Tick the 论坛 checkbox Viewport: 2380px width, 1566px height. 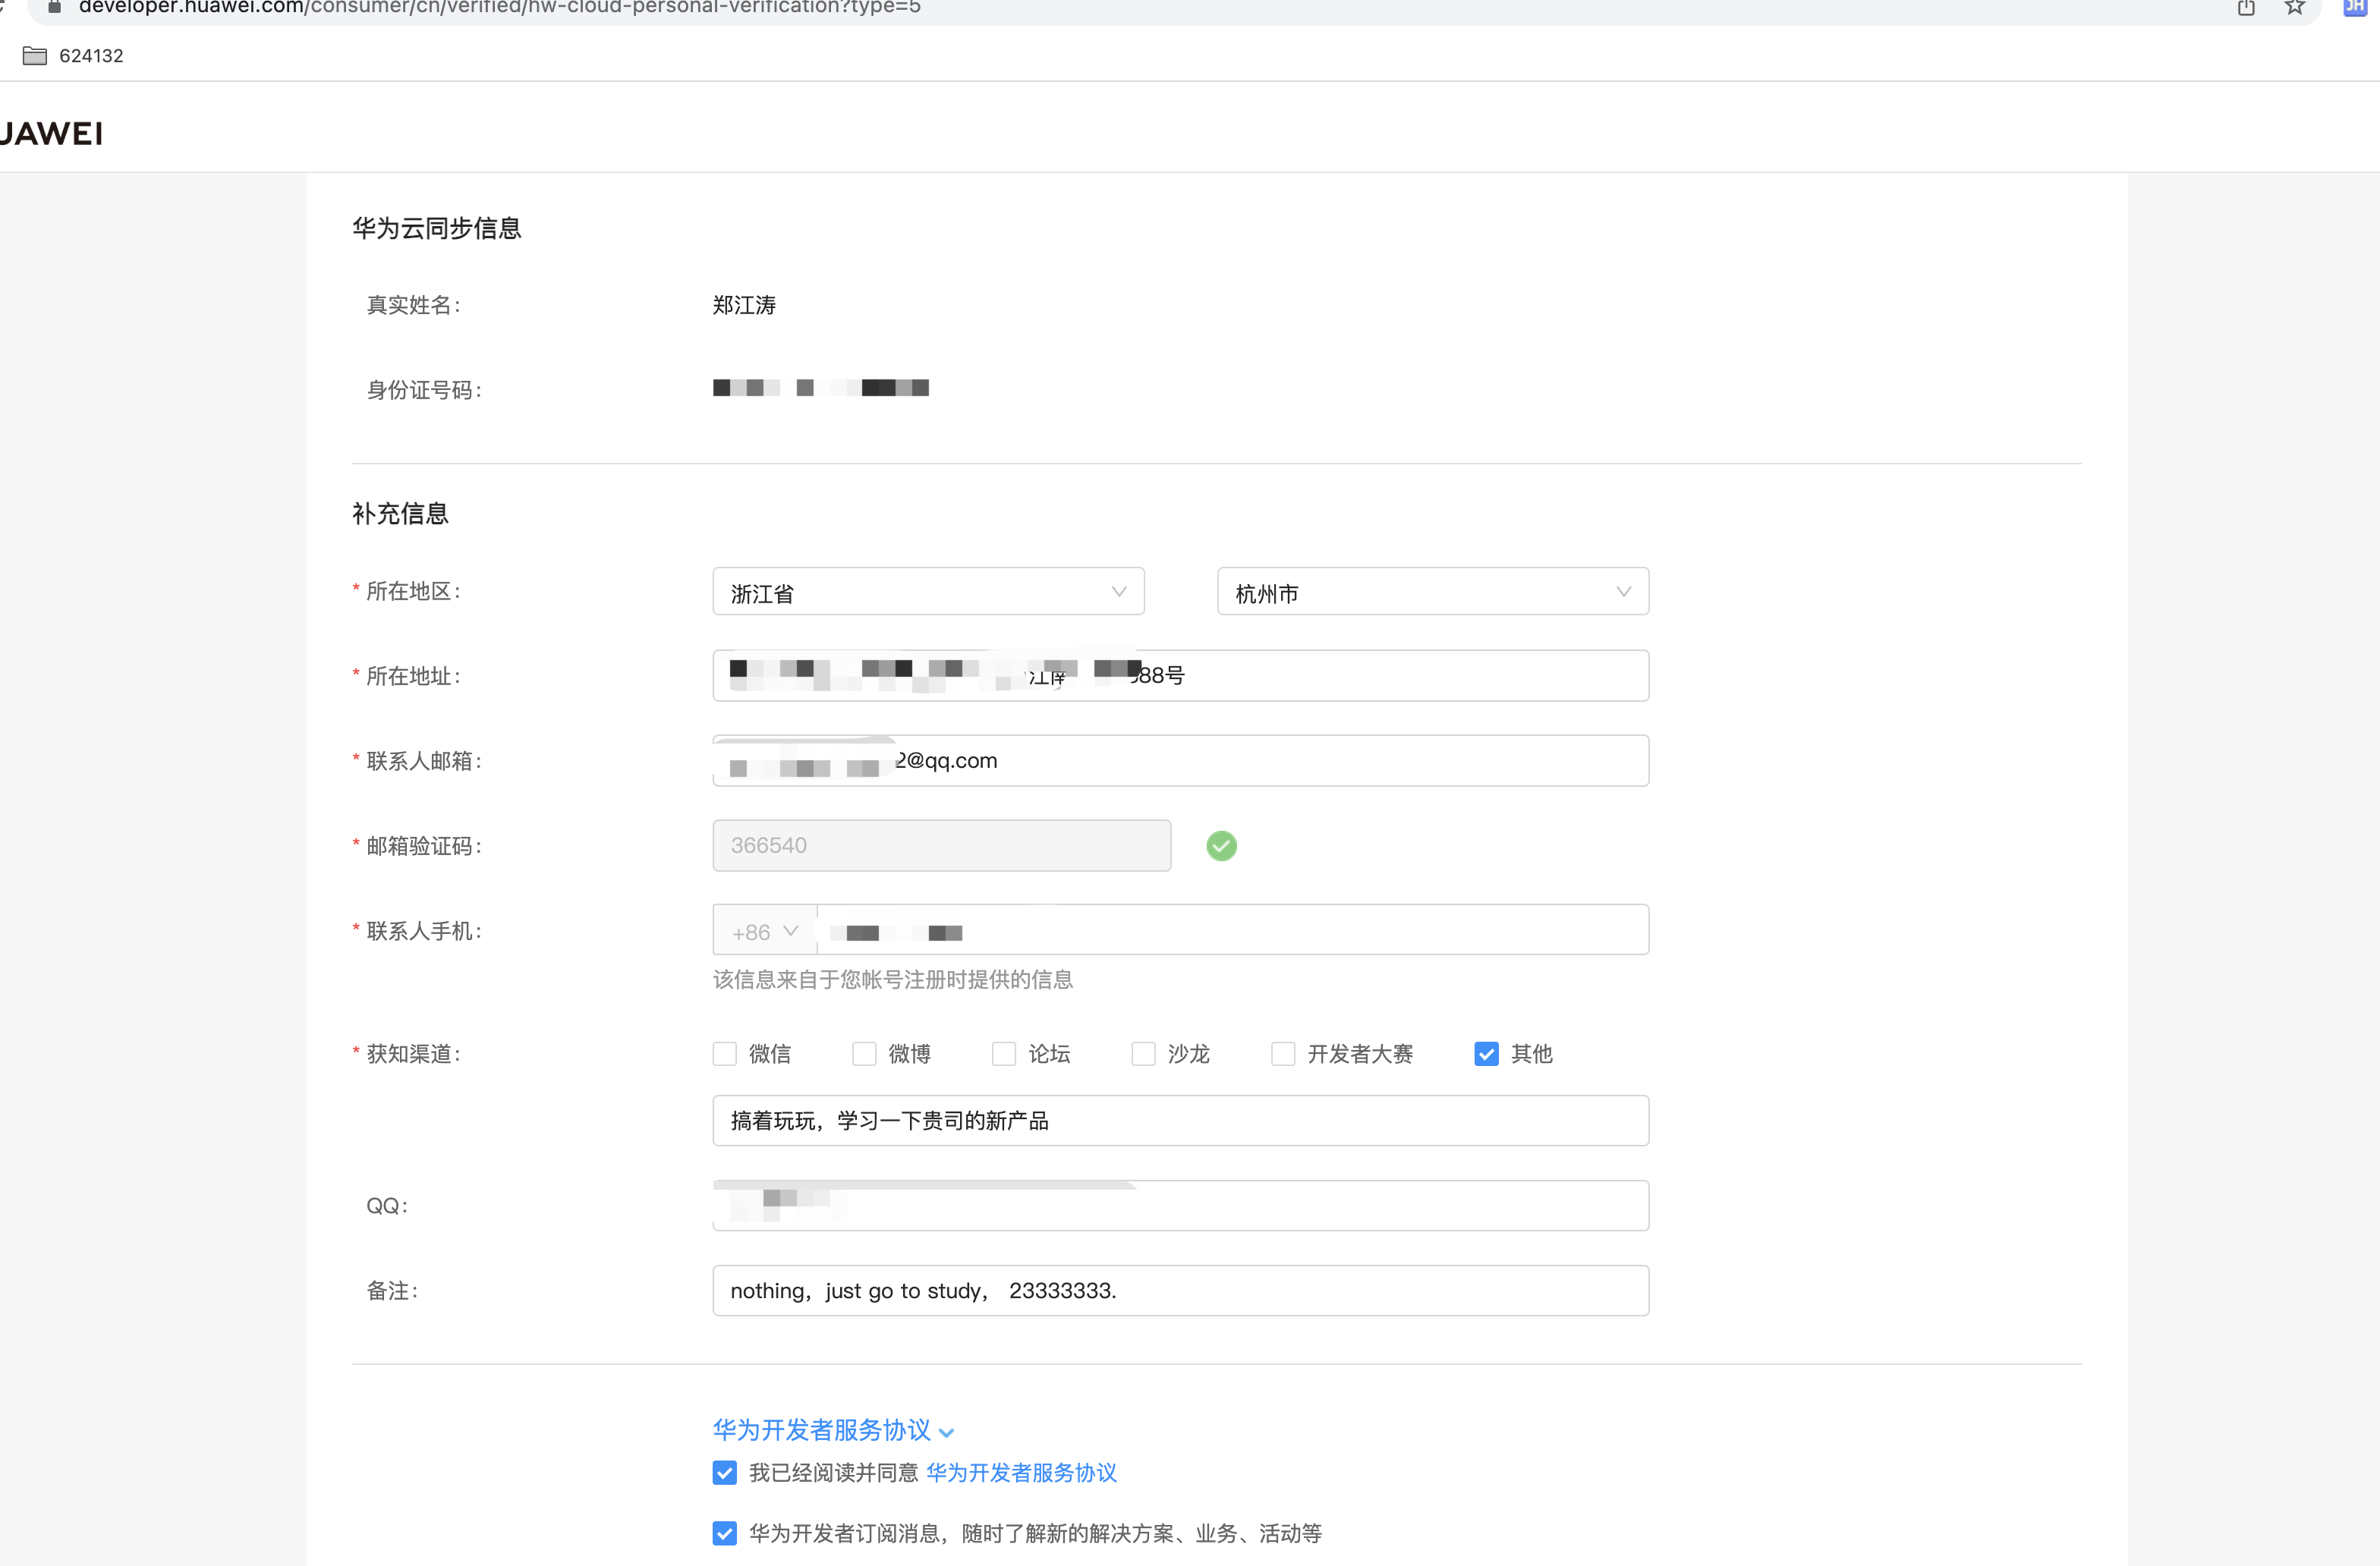pyautogui.click(x=1004, y=1054)
